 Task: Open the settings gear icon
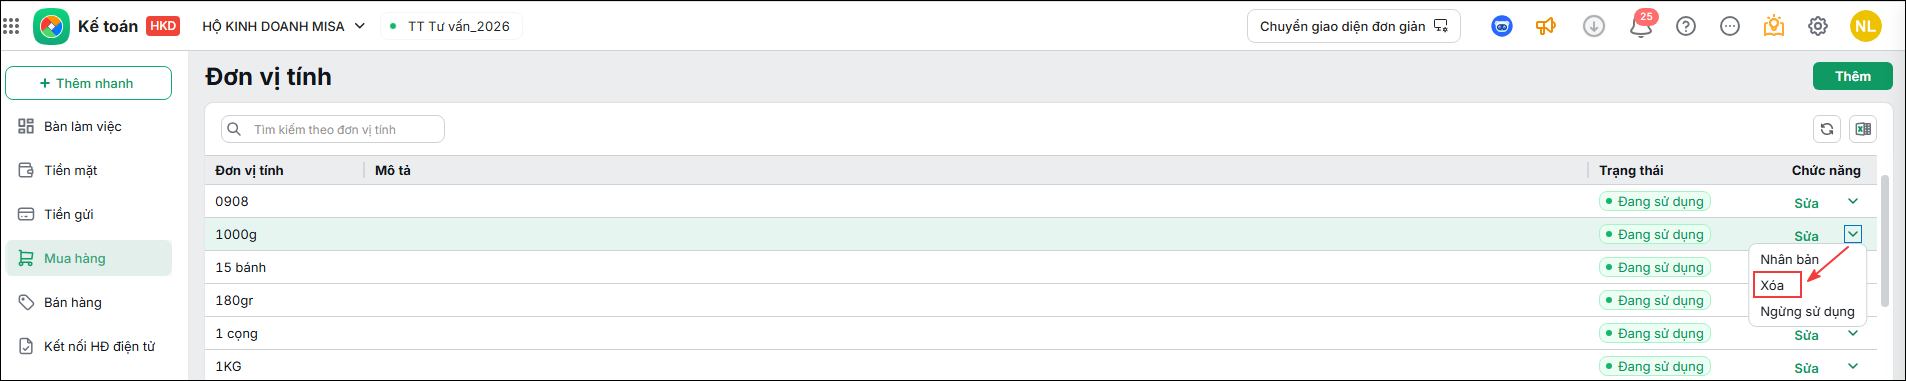pos(1818,26)
